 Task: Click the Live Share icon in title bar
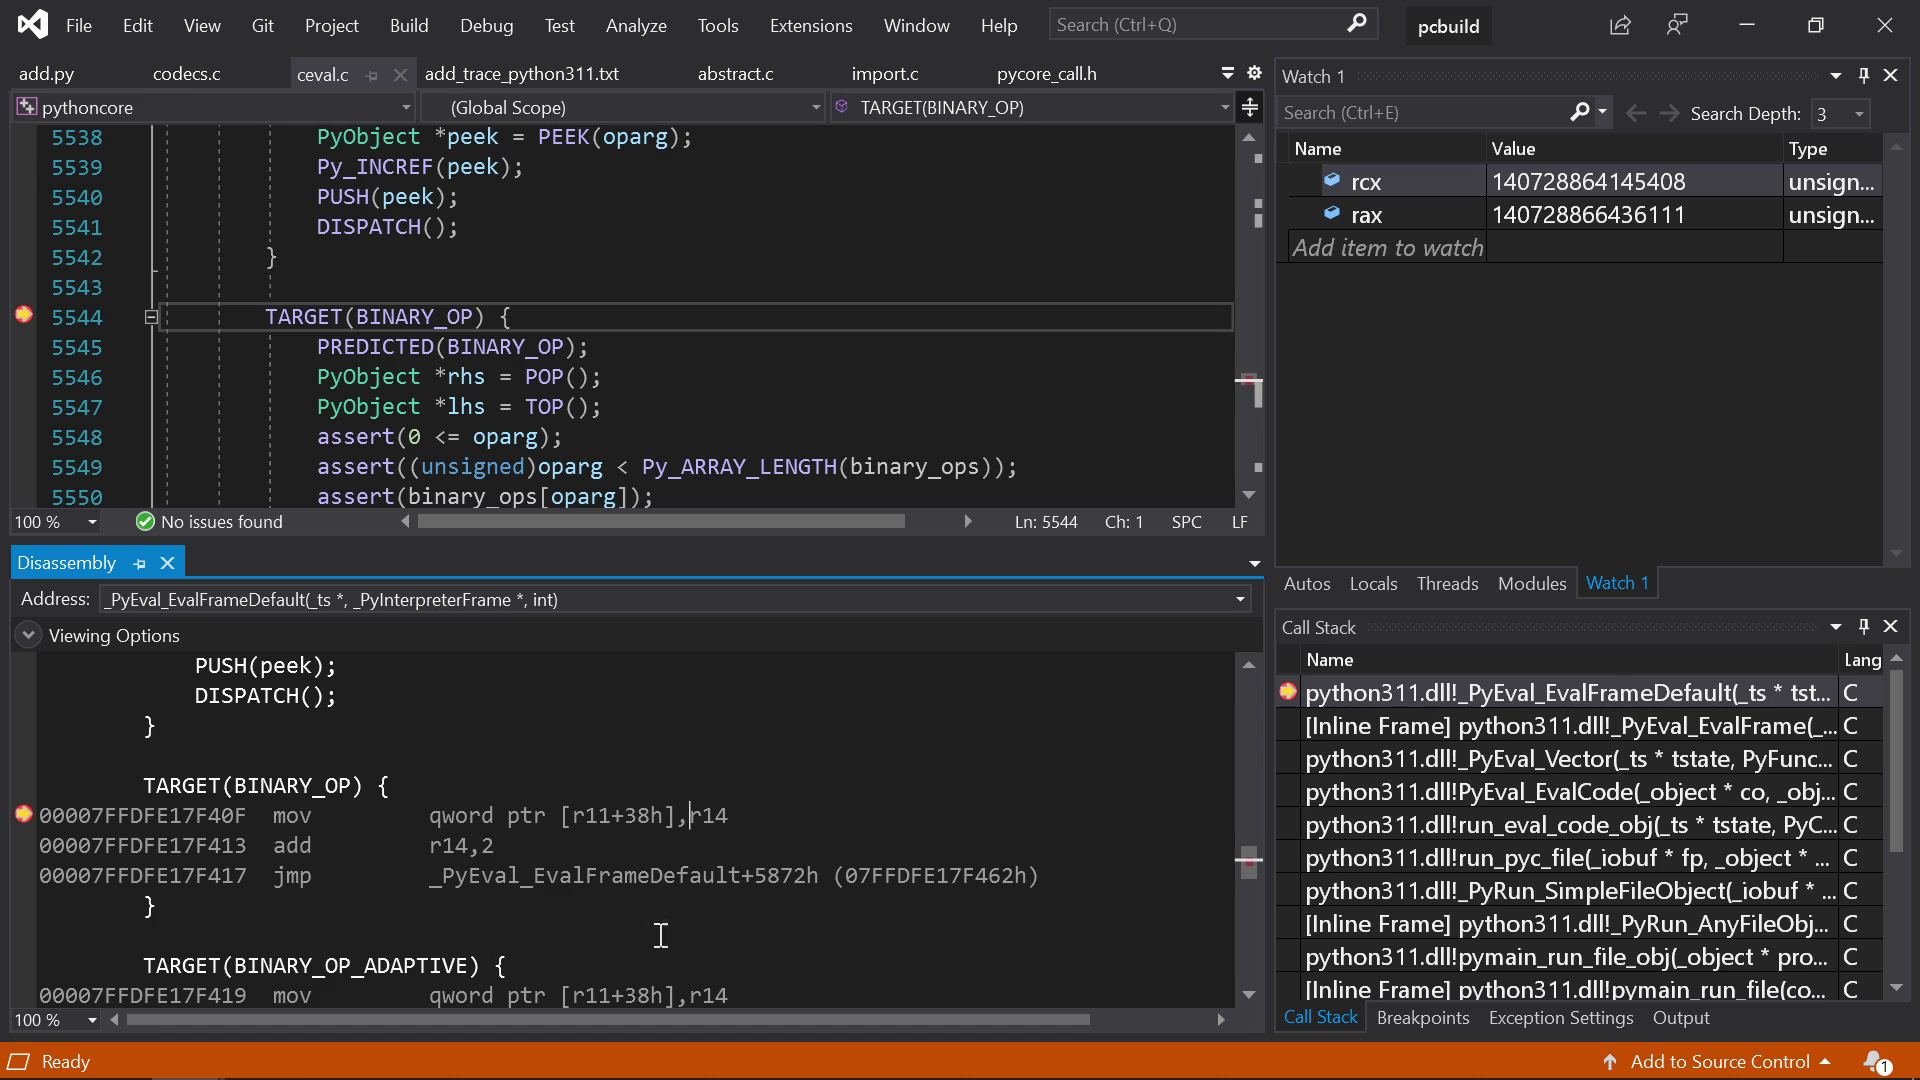coord(1620,25)
